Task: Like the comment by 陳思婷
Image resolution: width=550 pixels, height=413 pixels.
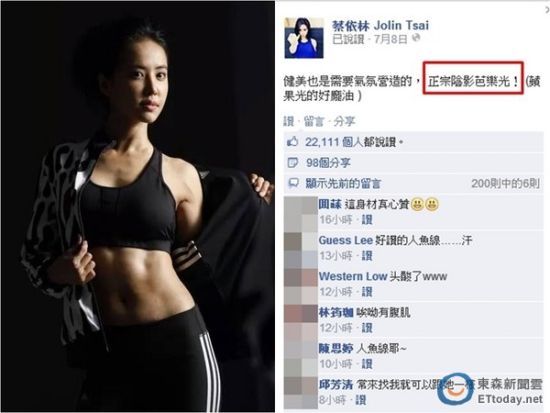Action: click(367, 364)
